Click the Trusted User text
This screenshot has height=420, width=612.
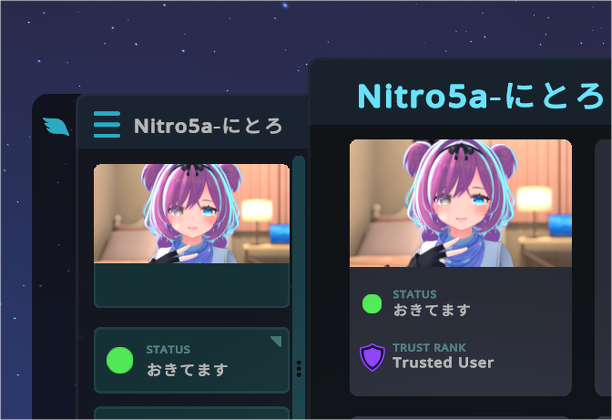click(x=443, y=363)
